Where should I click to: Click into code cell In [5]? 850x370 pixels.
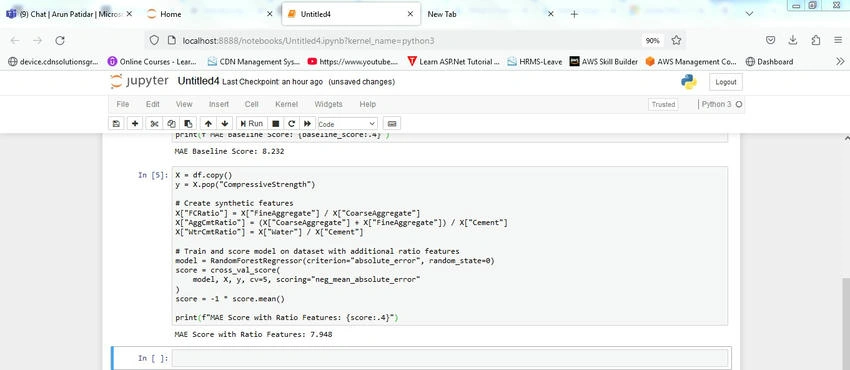[450, 246]
